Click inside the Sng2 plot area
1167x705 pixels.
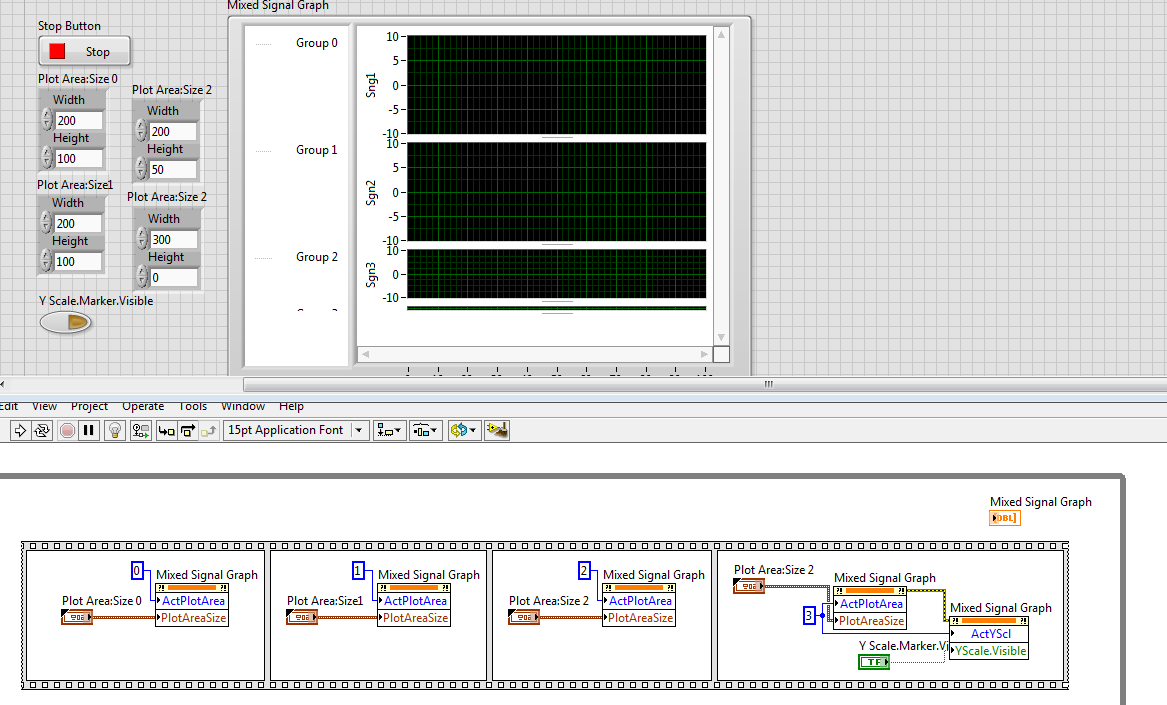556,192
